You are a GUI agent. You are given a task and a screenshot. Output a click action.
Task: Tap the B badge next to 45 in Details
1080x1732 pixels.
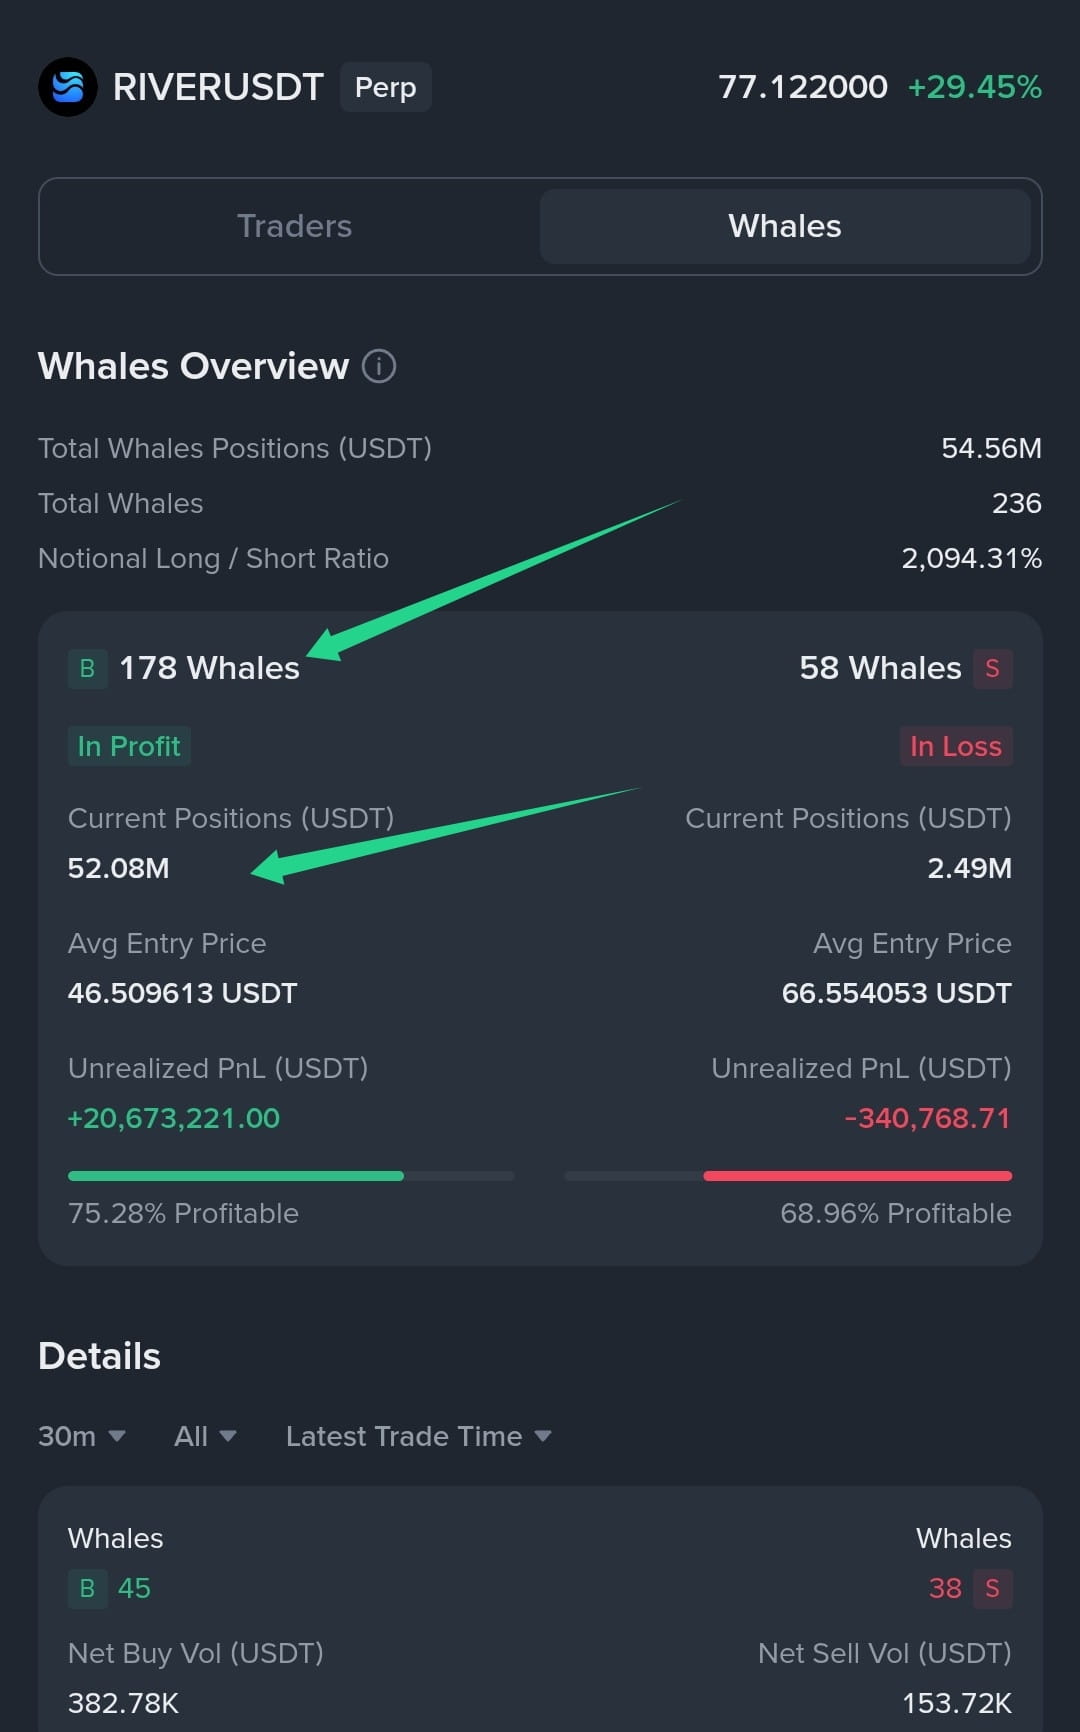click(87, 1588)
